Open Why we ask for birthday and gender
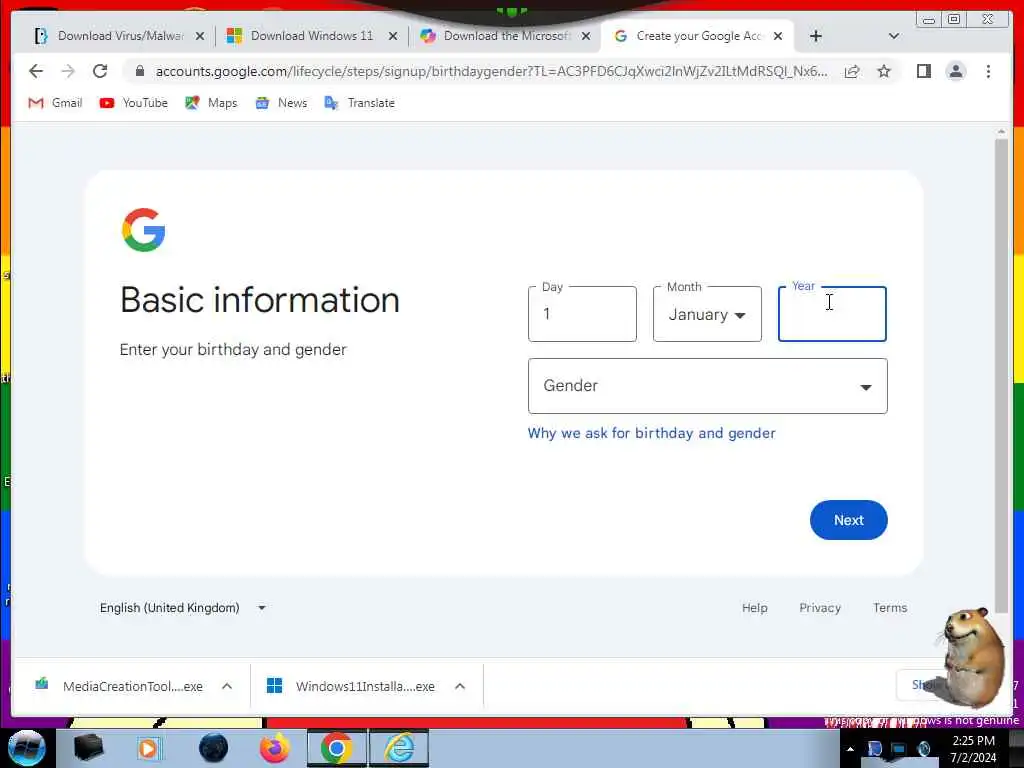This screenshot has width=1024, height=768. tap(651, 433)
